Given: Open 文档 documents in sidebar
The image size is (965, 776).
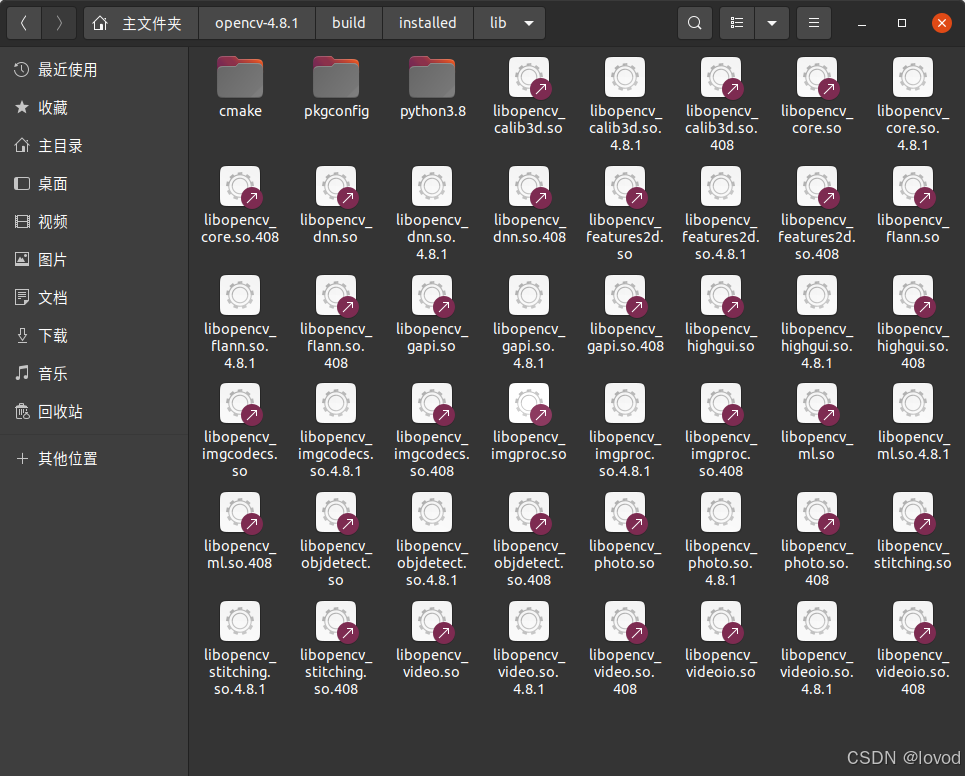Looking at the screenshot, I should (x=94, y=298).
